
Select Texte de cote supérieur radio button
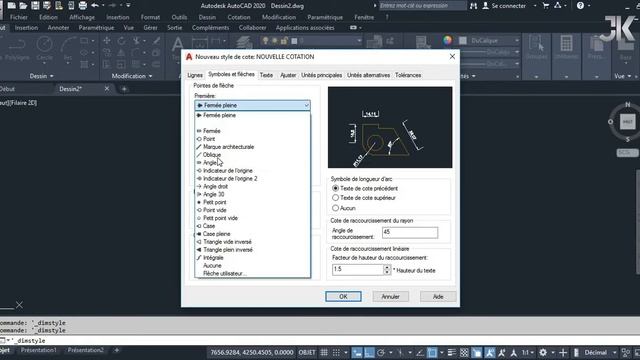click(x=336, y=198)
